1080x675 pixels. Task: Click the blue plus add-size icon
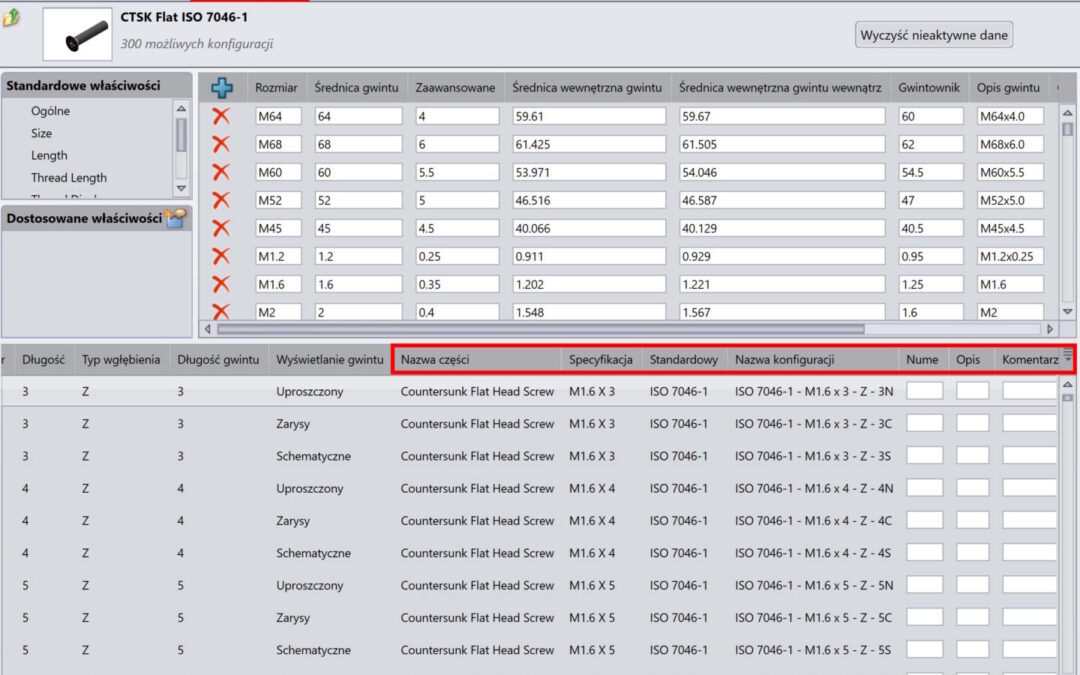click(222, 88)
